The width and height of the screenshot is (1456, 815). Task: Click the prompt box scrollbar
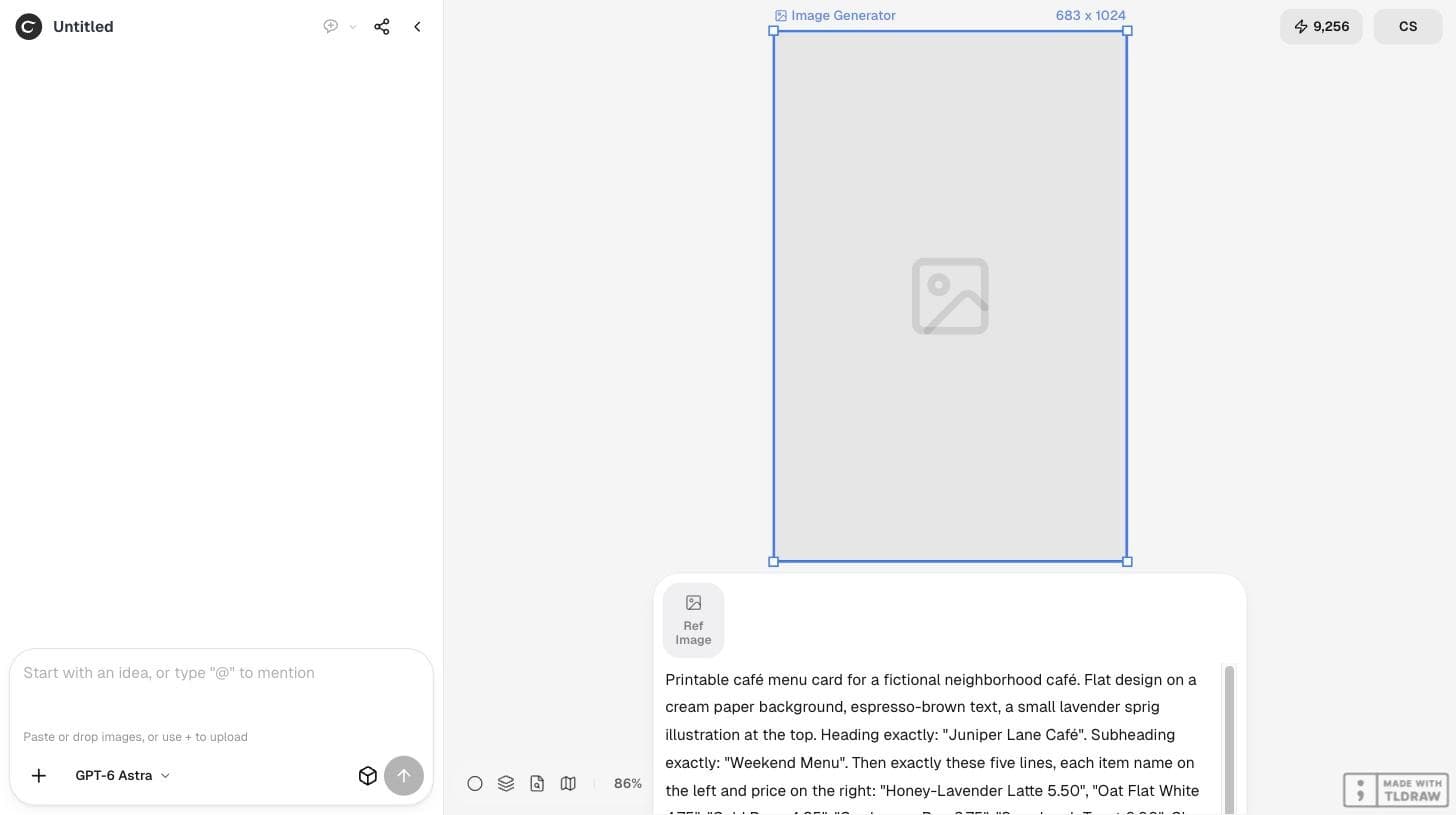[x=1229, y=740]
